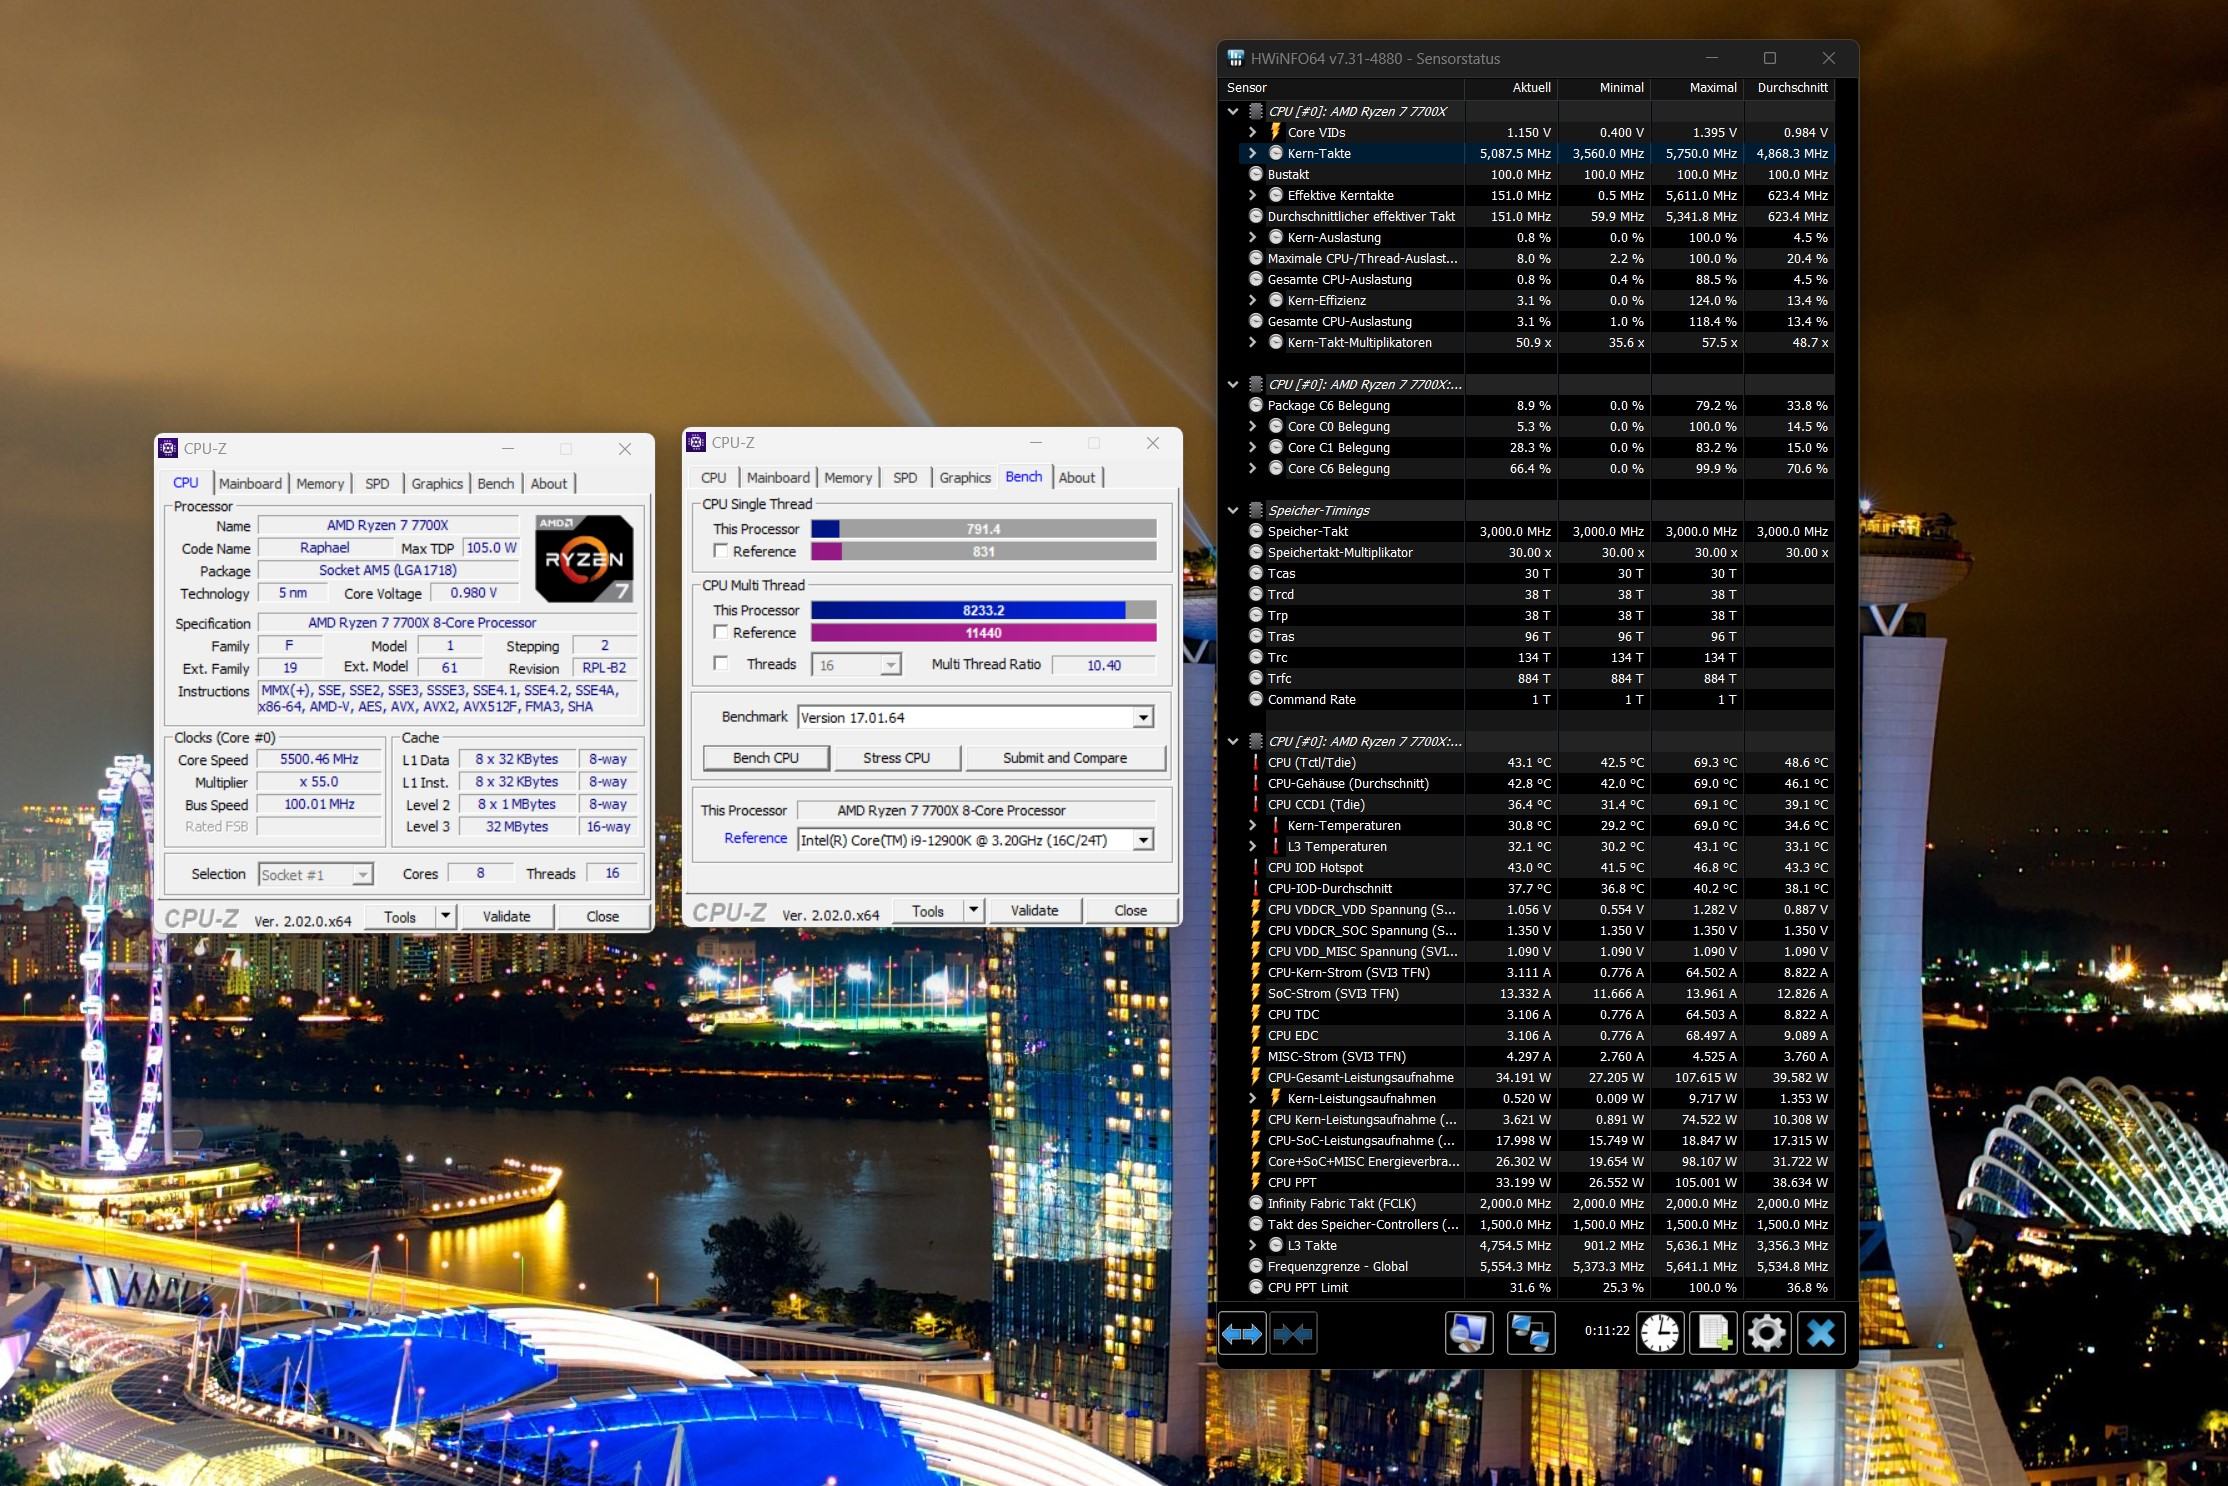Click the Infinity Fabric Takt sensor icon

(1256, 1203)
